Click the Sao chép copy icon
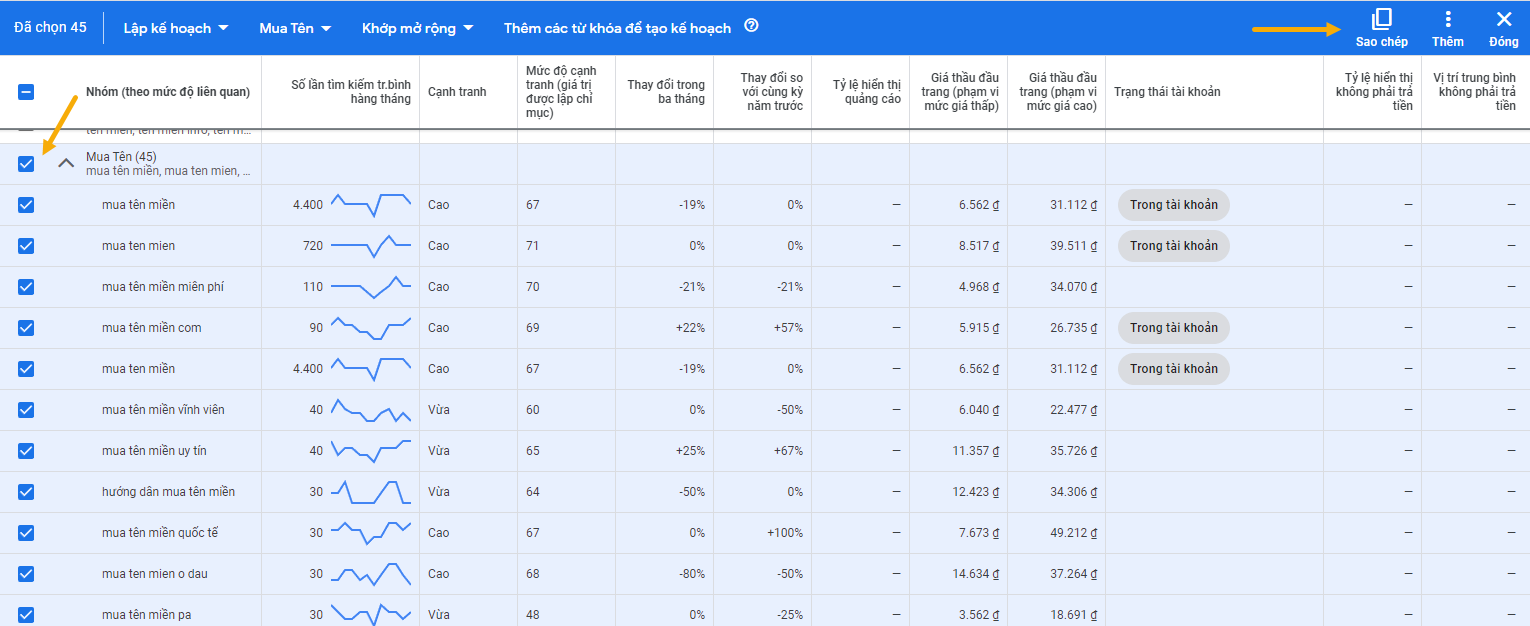 tap(1381, 20)
